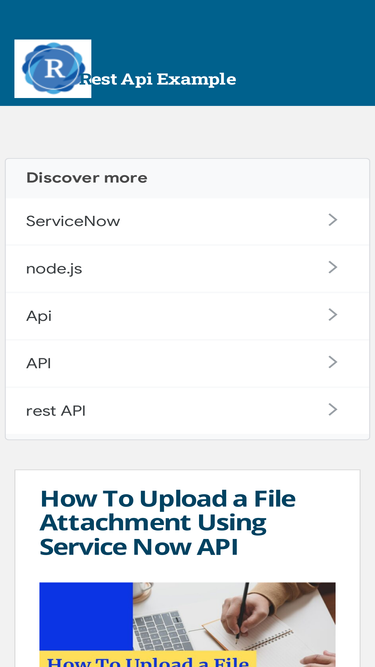Viewport: 375px width, 667px height.
Task: Open the 'Api' mixed-case suggestion
Action: [188, 316]
